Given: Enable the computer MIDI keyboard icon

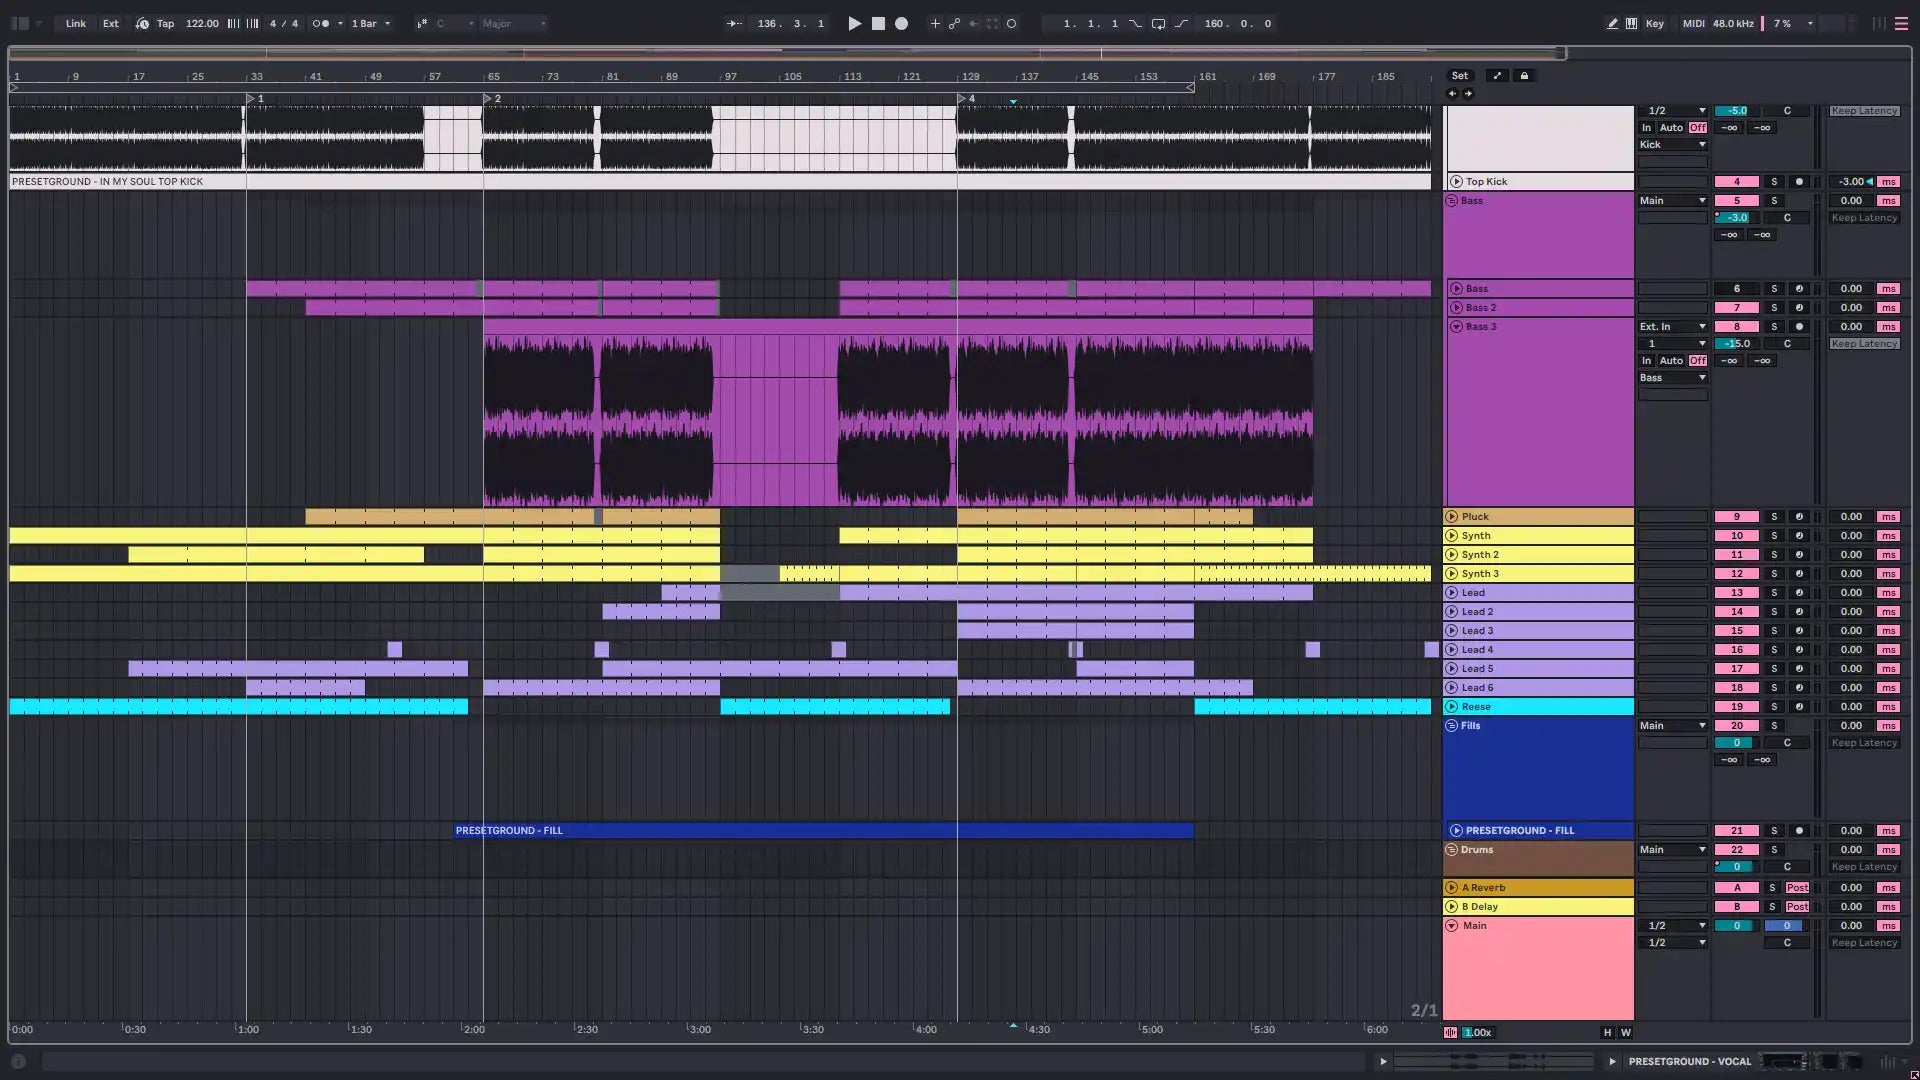Looking at the screenshot, I should (x=1631, y=23).
